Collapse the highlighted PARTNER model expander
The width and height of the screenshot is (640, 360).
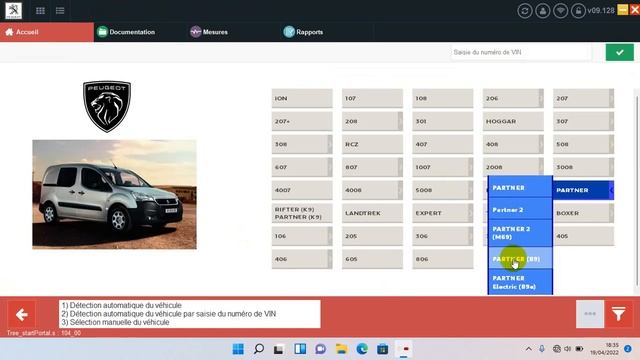pos(611,190)
